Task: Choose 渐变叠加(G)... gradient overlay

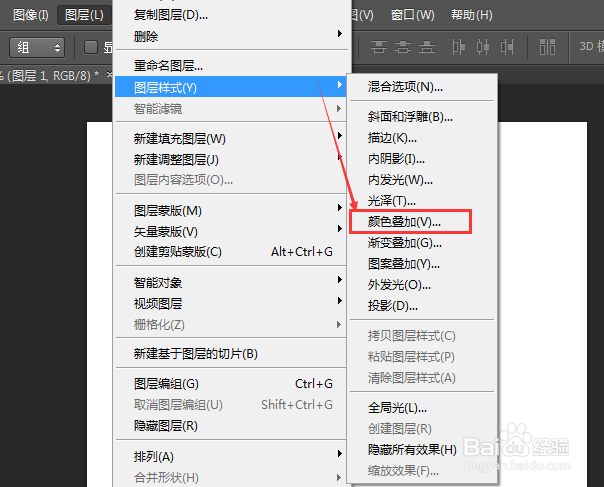Action: 422,243
